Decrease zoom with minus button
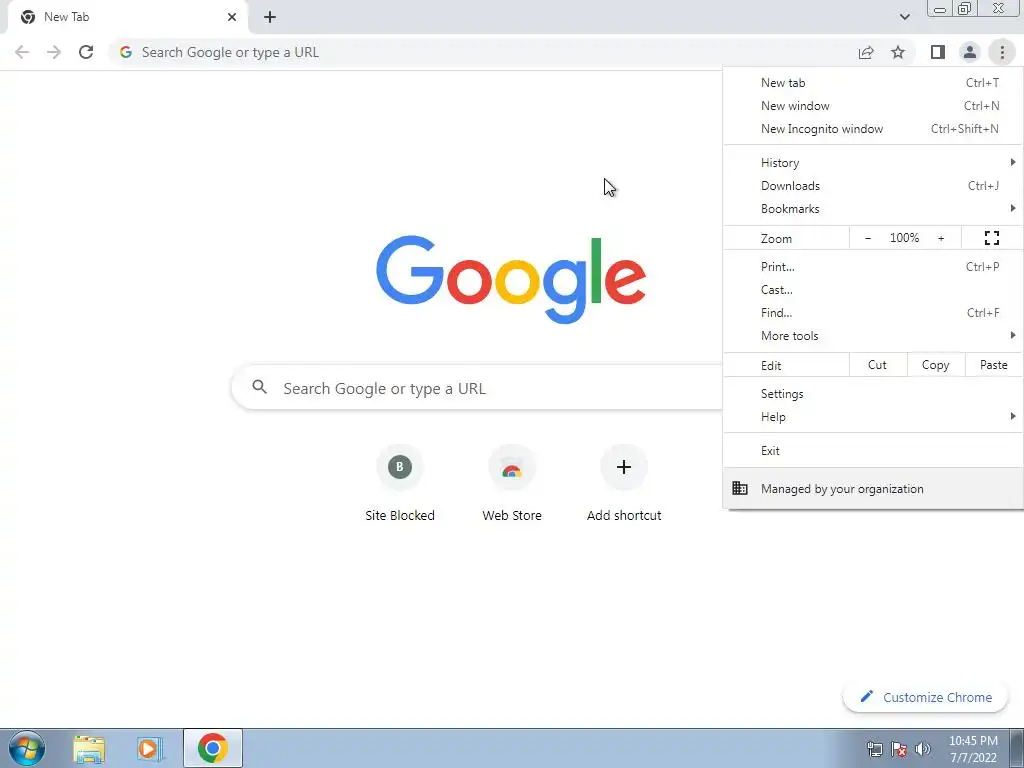The width and height of the screenshot is (1024, 768). point(868,238)
